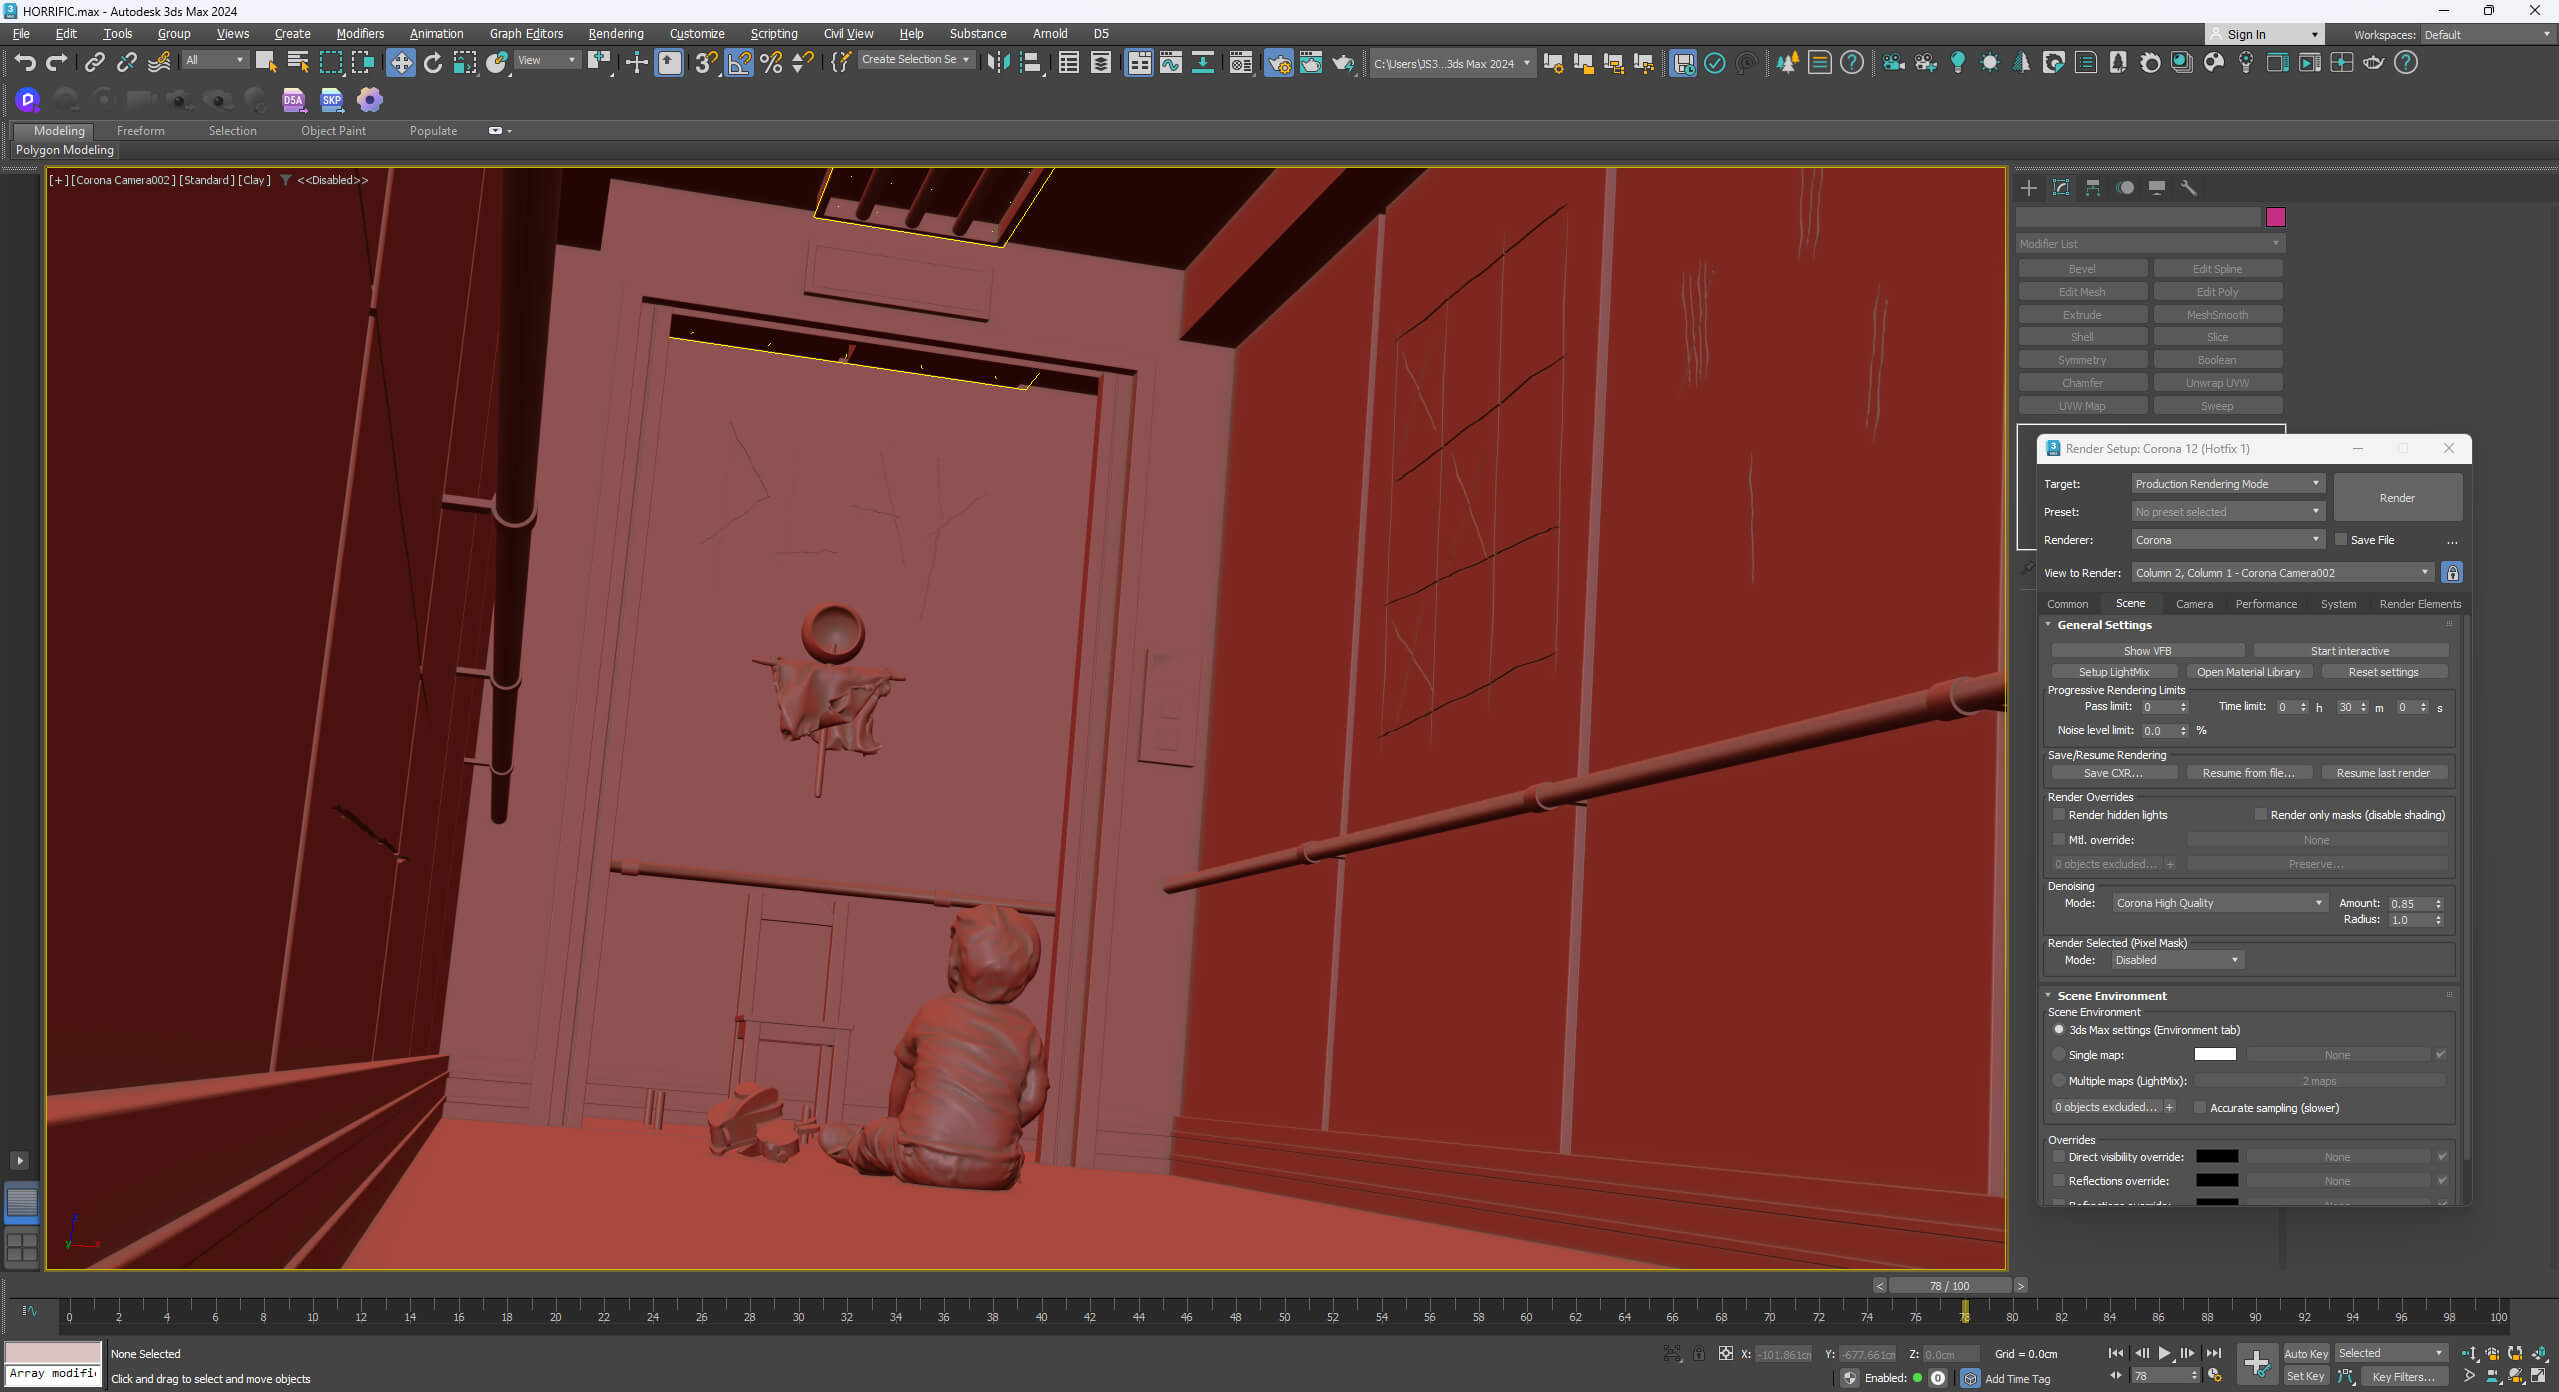Open the Target rendering mode dropdown
This screenshot has width=2559, height=1392.
tap(2227, 484)
